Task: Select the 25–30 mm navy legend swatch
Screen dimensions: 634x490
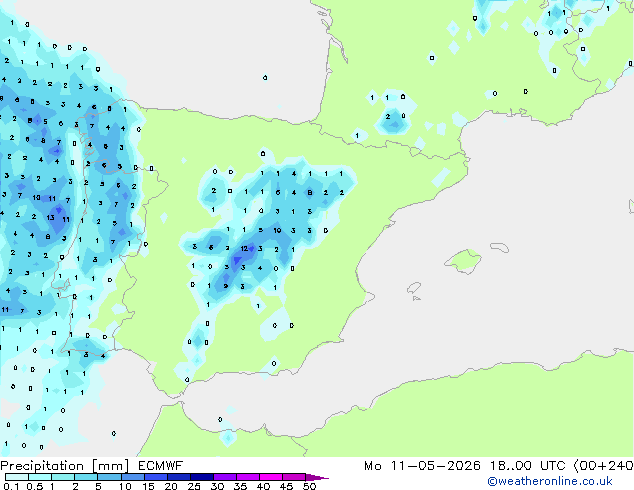Action: (201, 477)
